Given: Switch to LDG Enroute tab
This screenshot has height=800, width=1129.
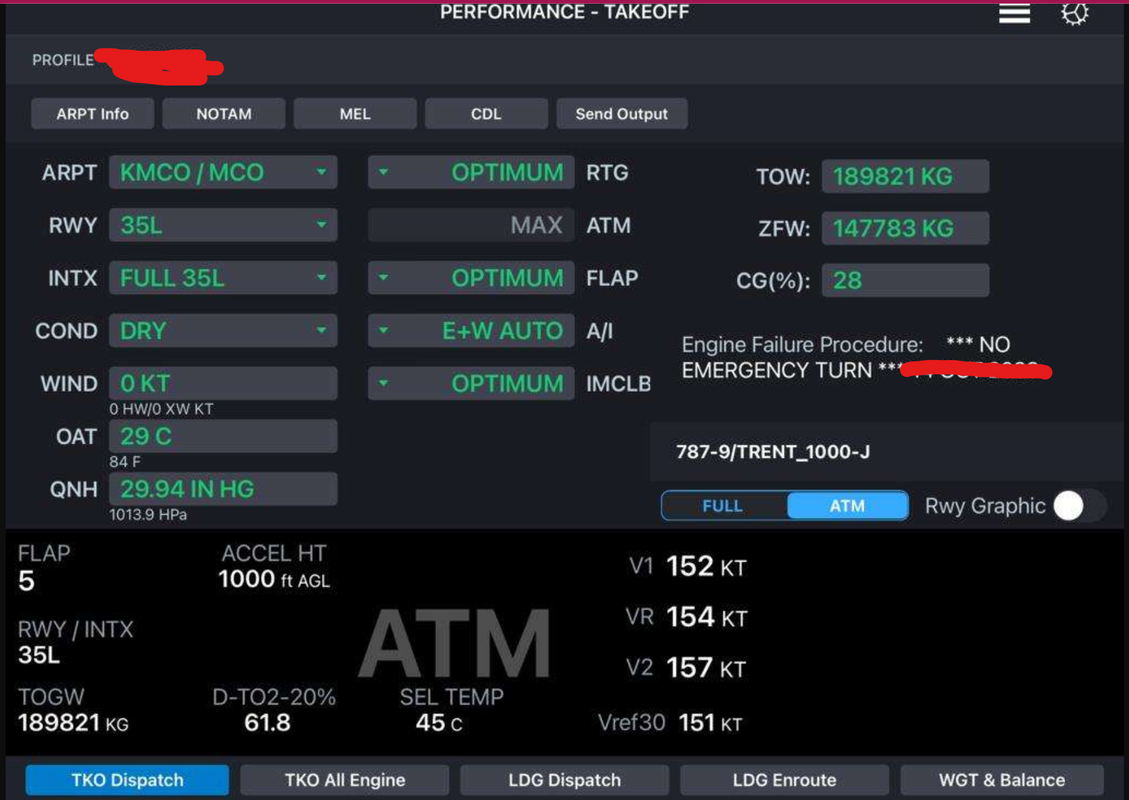Looking at the screenshot, I should tap(784, 780).
